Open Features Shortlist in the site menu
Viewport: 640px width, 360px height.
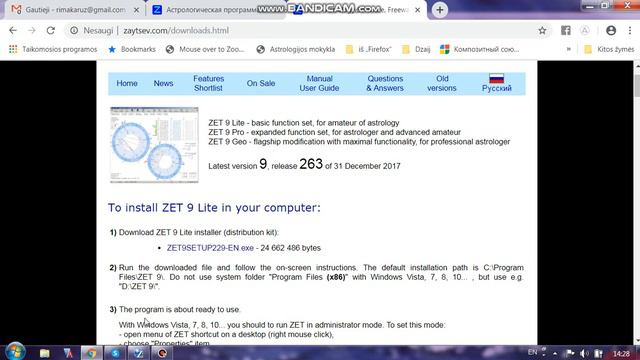[209, 83]
